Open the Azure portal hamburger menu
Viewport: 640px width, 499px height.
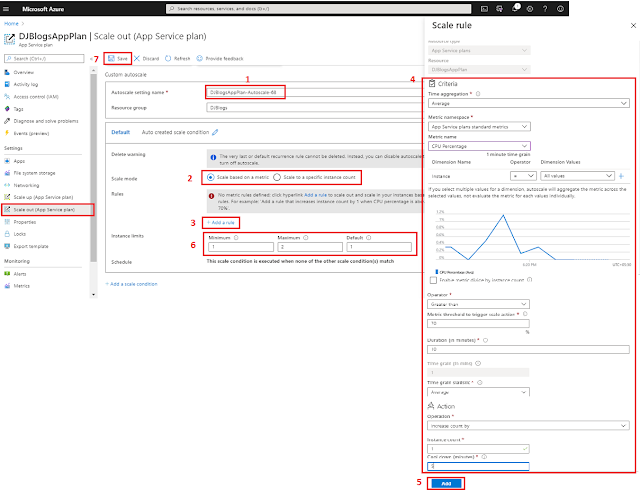tap(6, 9)
